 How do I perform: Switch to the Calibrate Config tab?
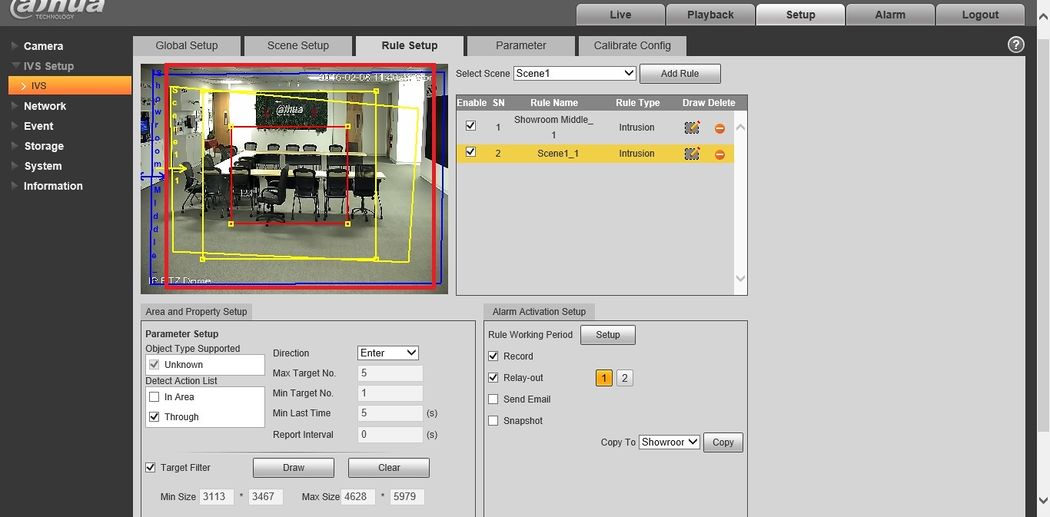(x=632, y=46)
